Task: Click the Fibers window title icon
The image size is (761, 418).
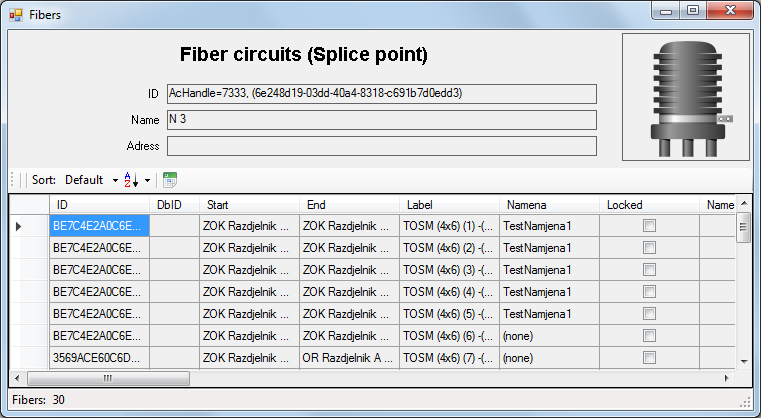Action: point(16,15)
